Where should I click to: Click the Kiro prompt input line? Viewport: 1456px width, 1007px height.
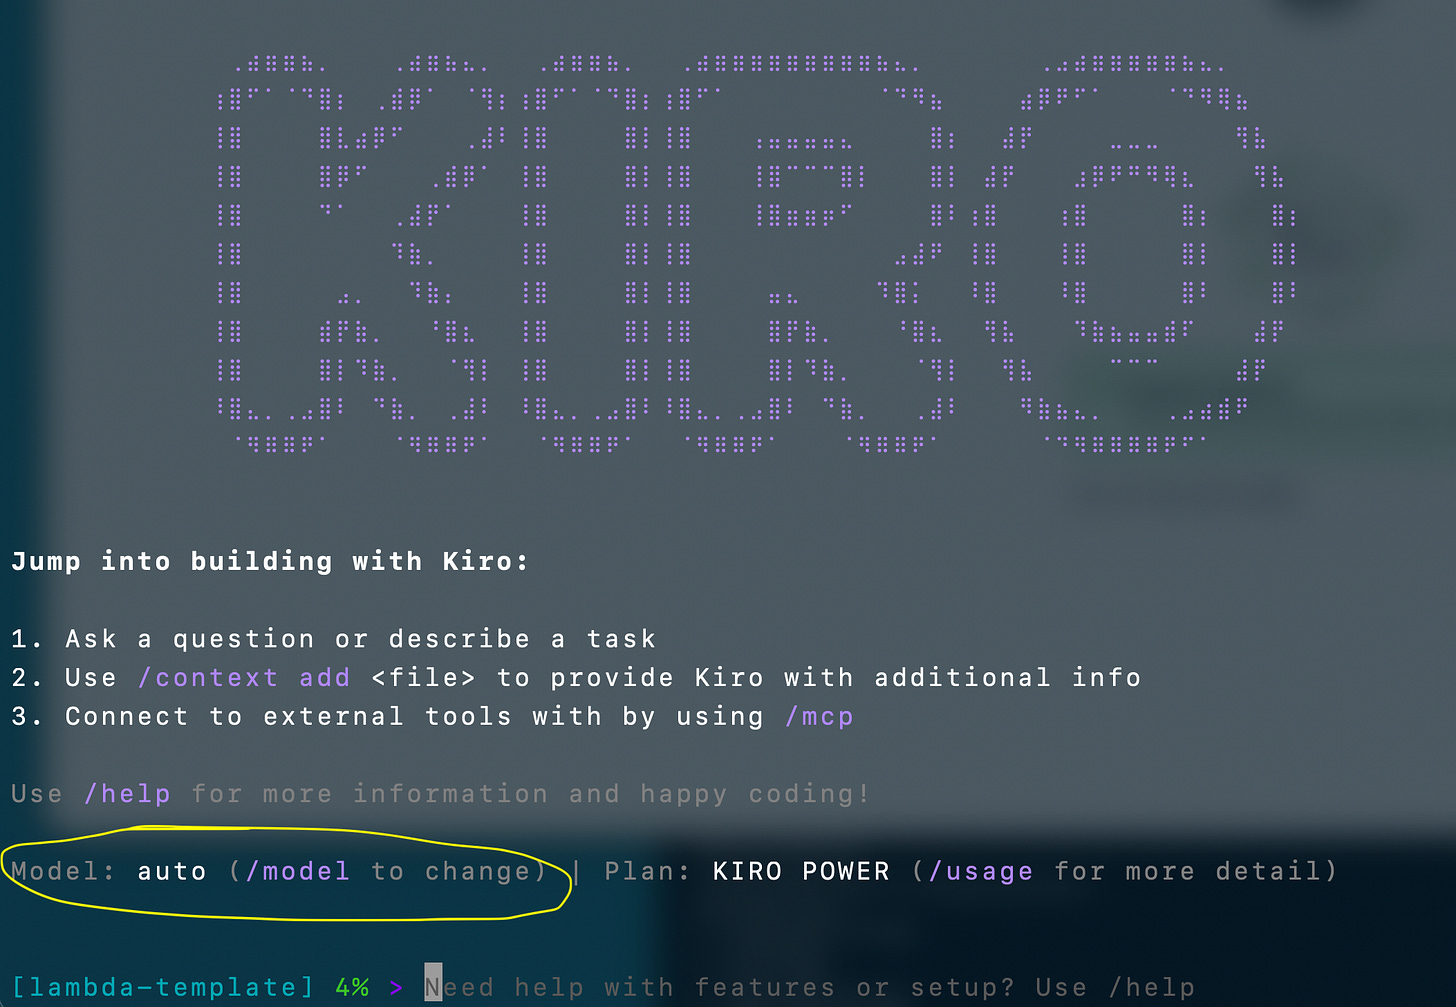[x=810, y=988]
